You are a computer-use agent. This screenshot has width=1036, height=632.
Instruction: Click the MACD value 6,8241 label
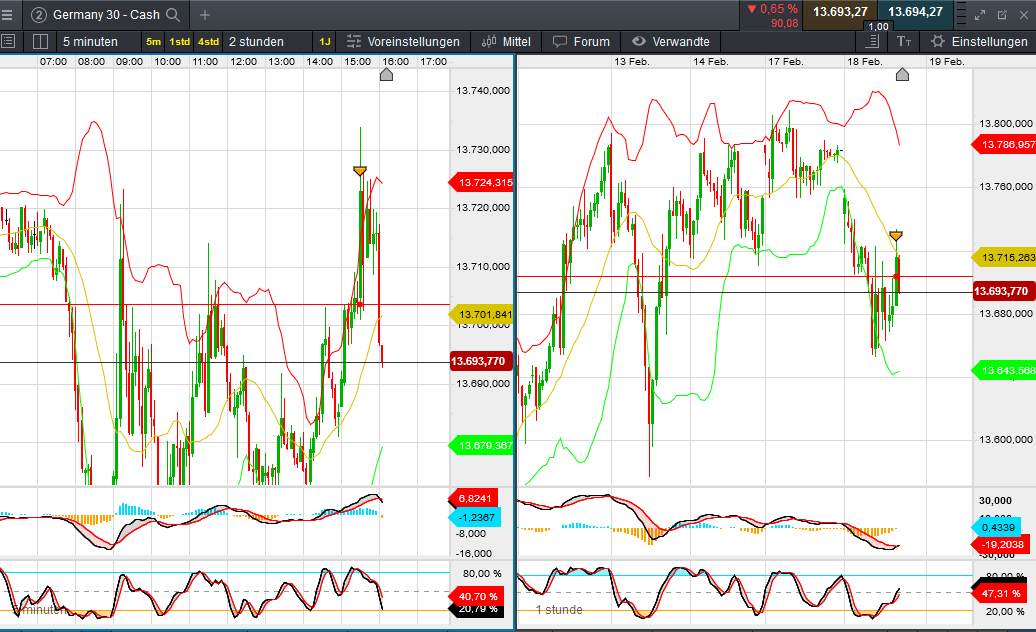pos(474,499)
